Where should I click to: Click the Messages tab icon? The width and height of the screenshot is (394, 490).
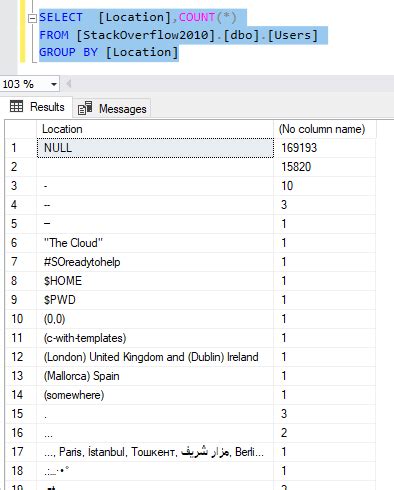(85, 108)
